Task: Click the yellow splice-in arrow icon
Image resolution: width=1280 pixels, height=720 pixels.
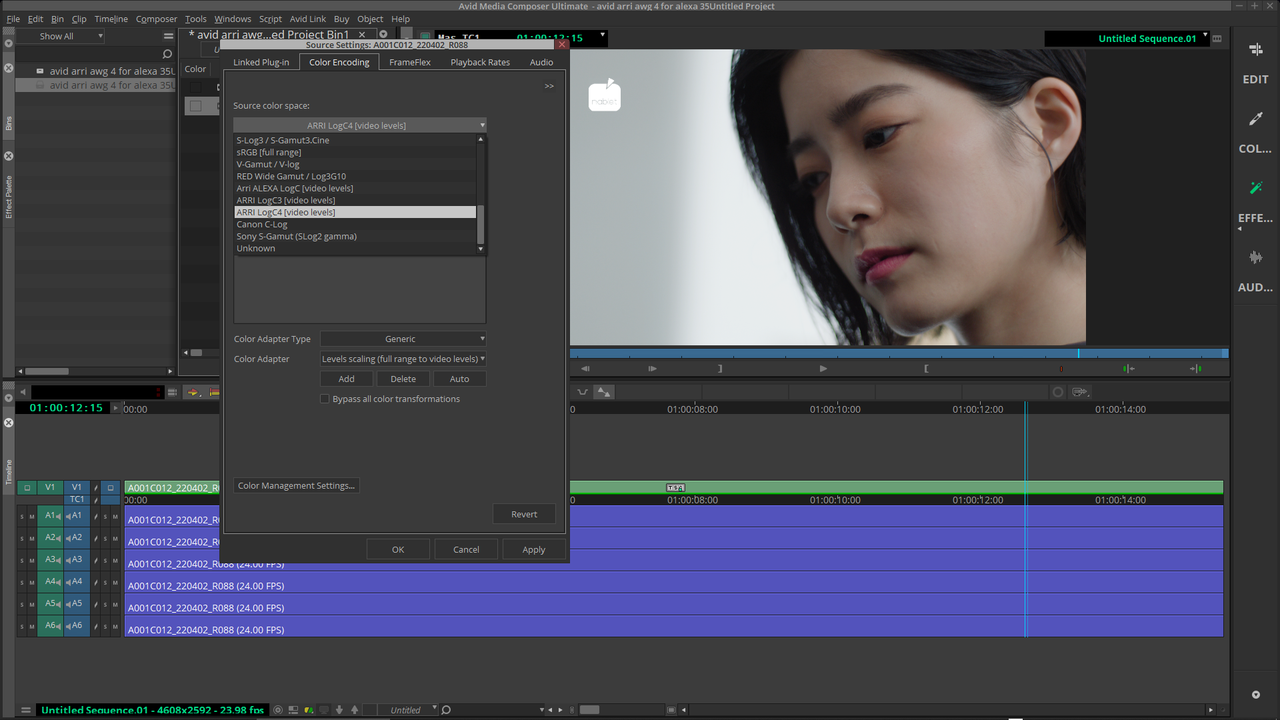Action: point(193,392)
